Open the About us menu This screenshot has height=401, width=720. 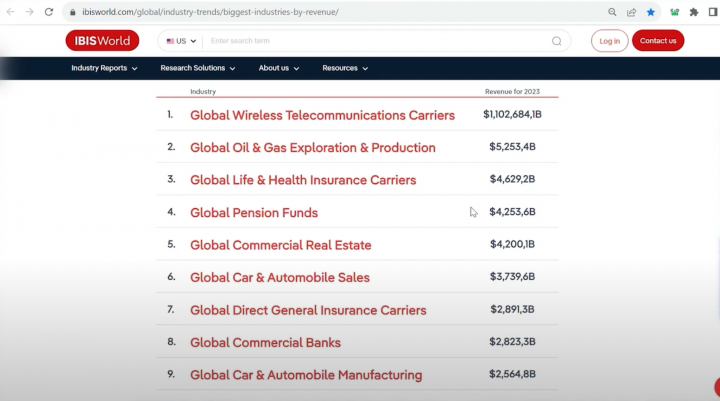tap(279, 68)
